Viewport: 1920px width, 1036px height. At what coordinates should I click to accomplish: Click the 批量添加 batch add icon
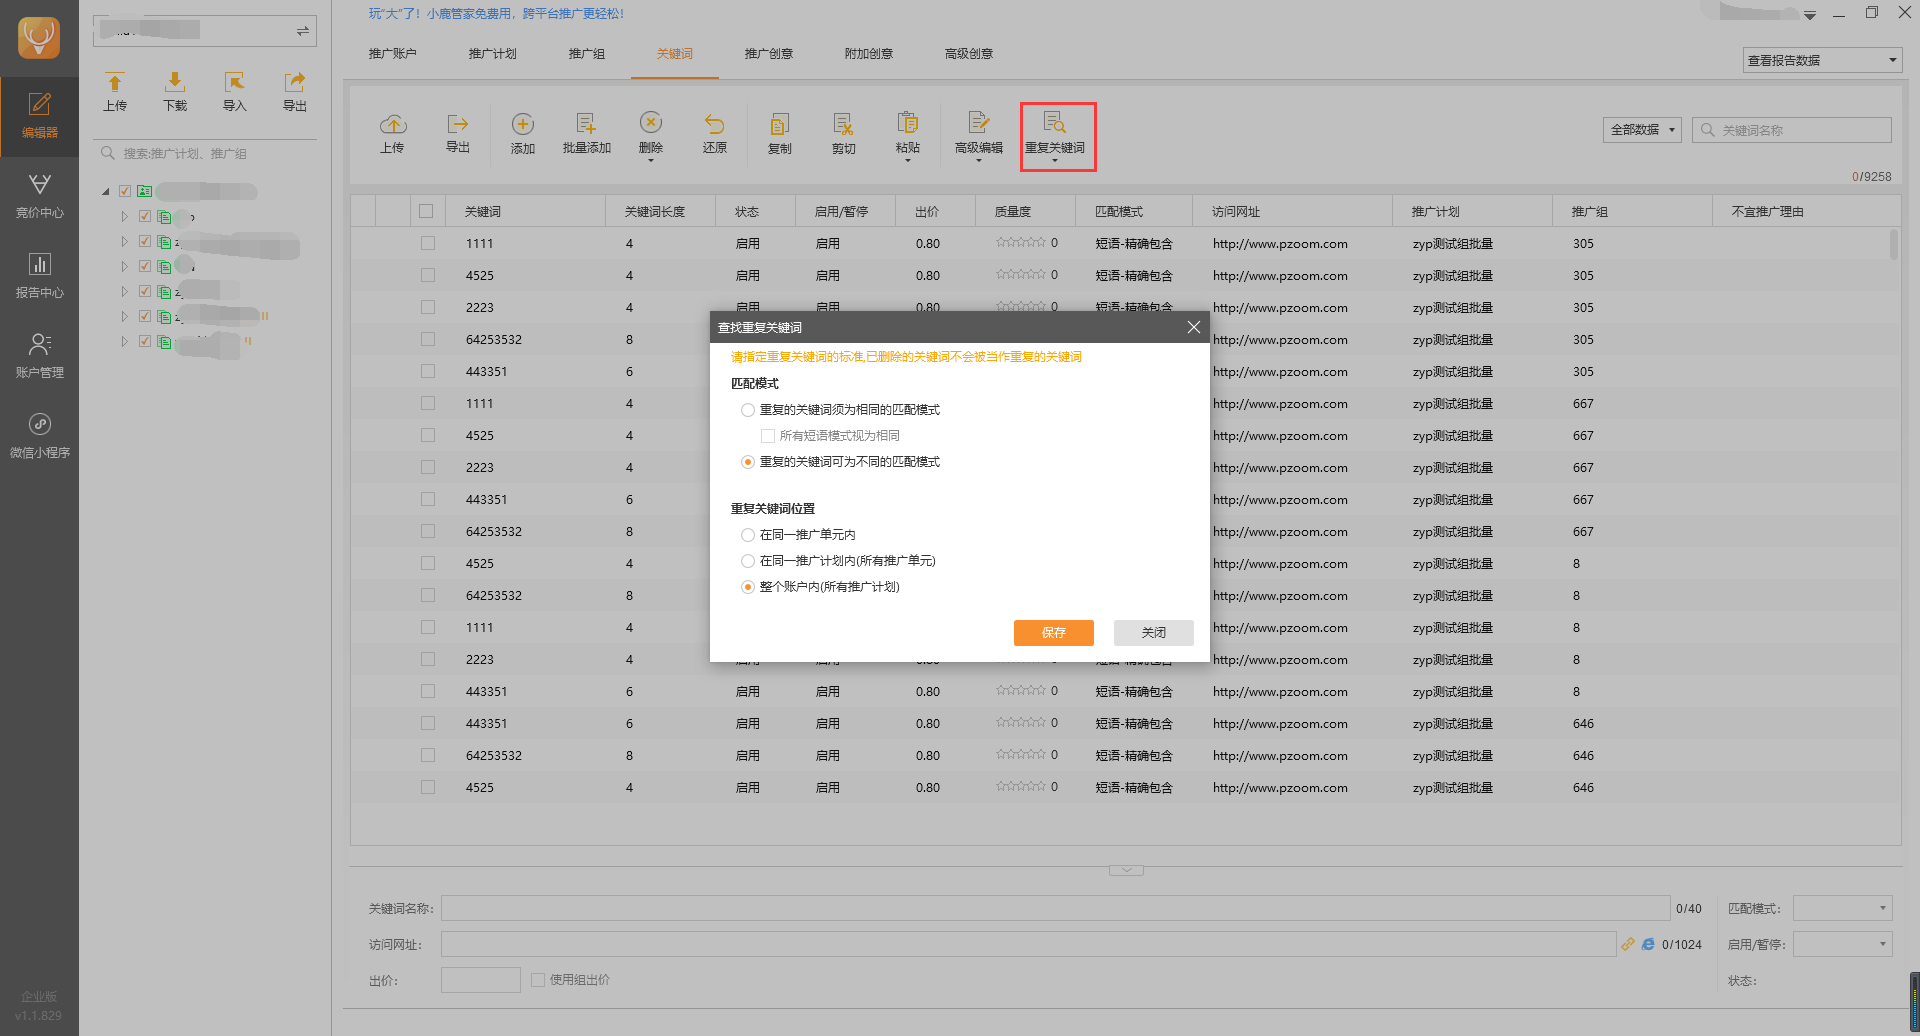pos(586,134)
